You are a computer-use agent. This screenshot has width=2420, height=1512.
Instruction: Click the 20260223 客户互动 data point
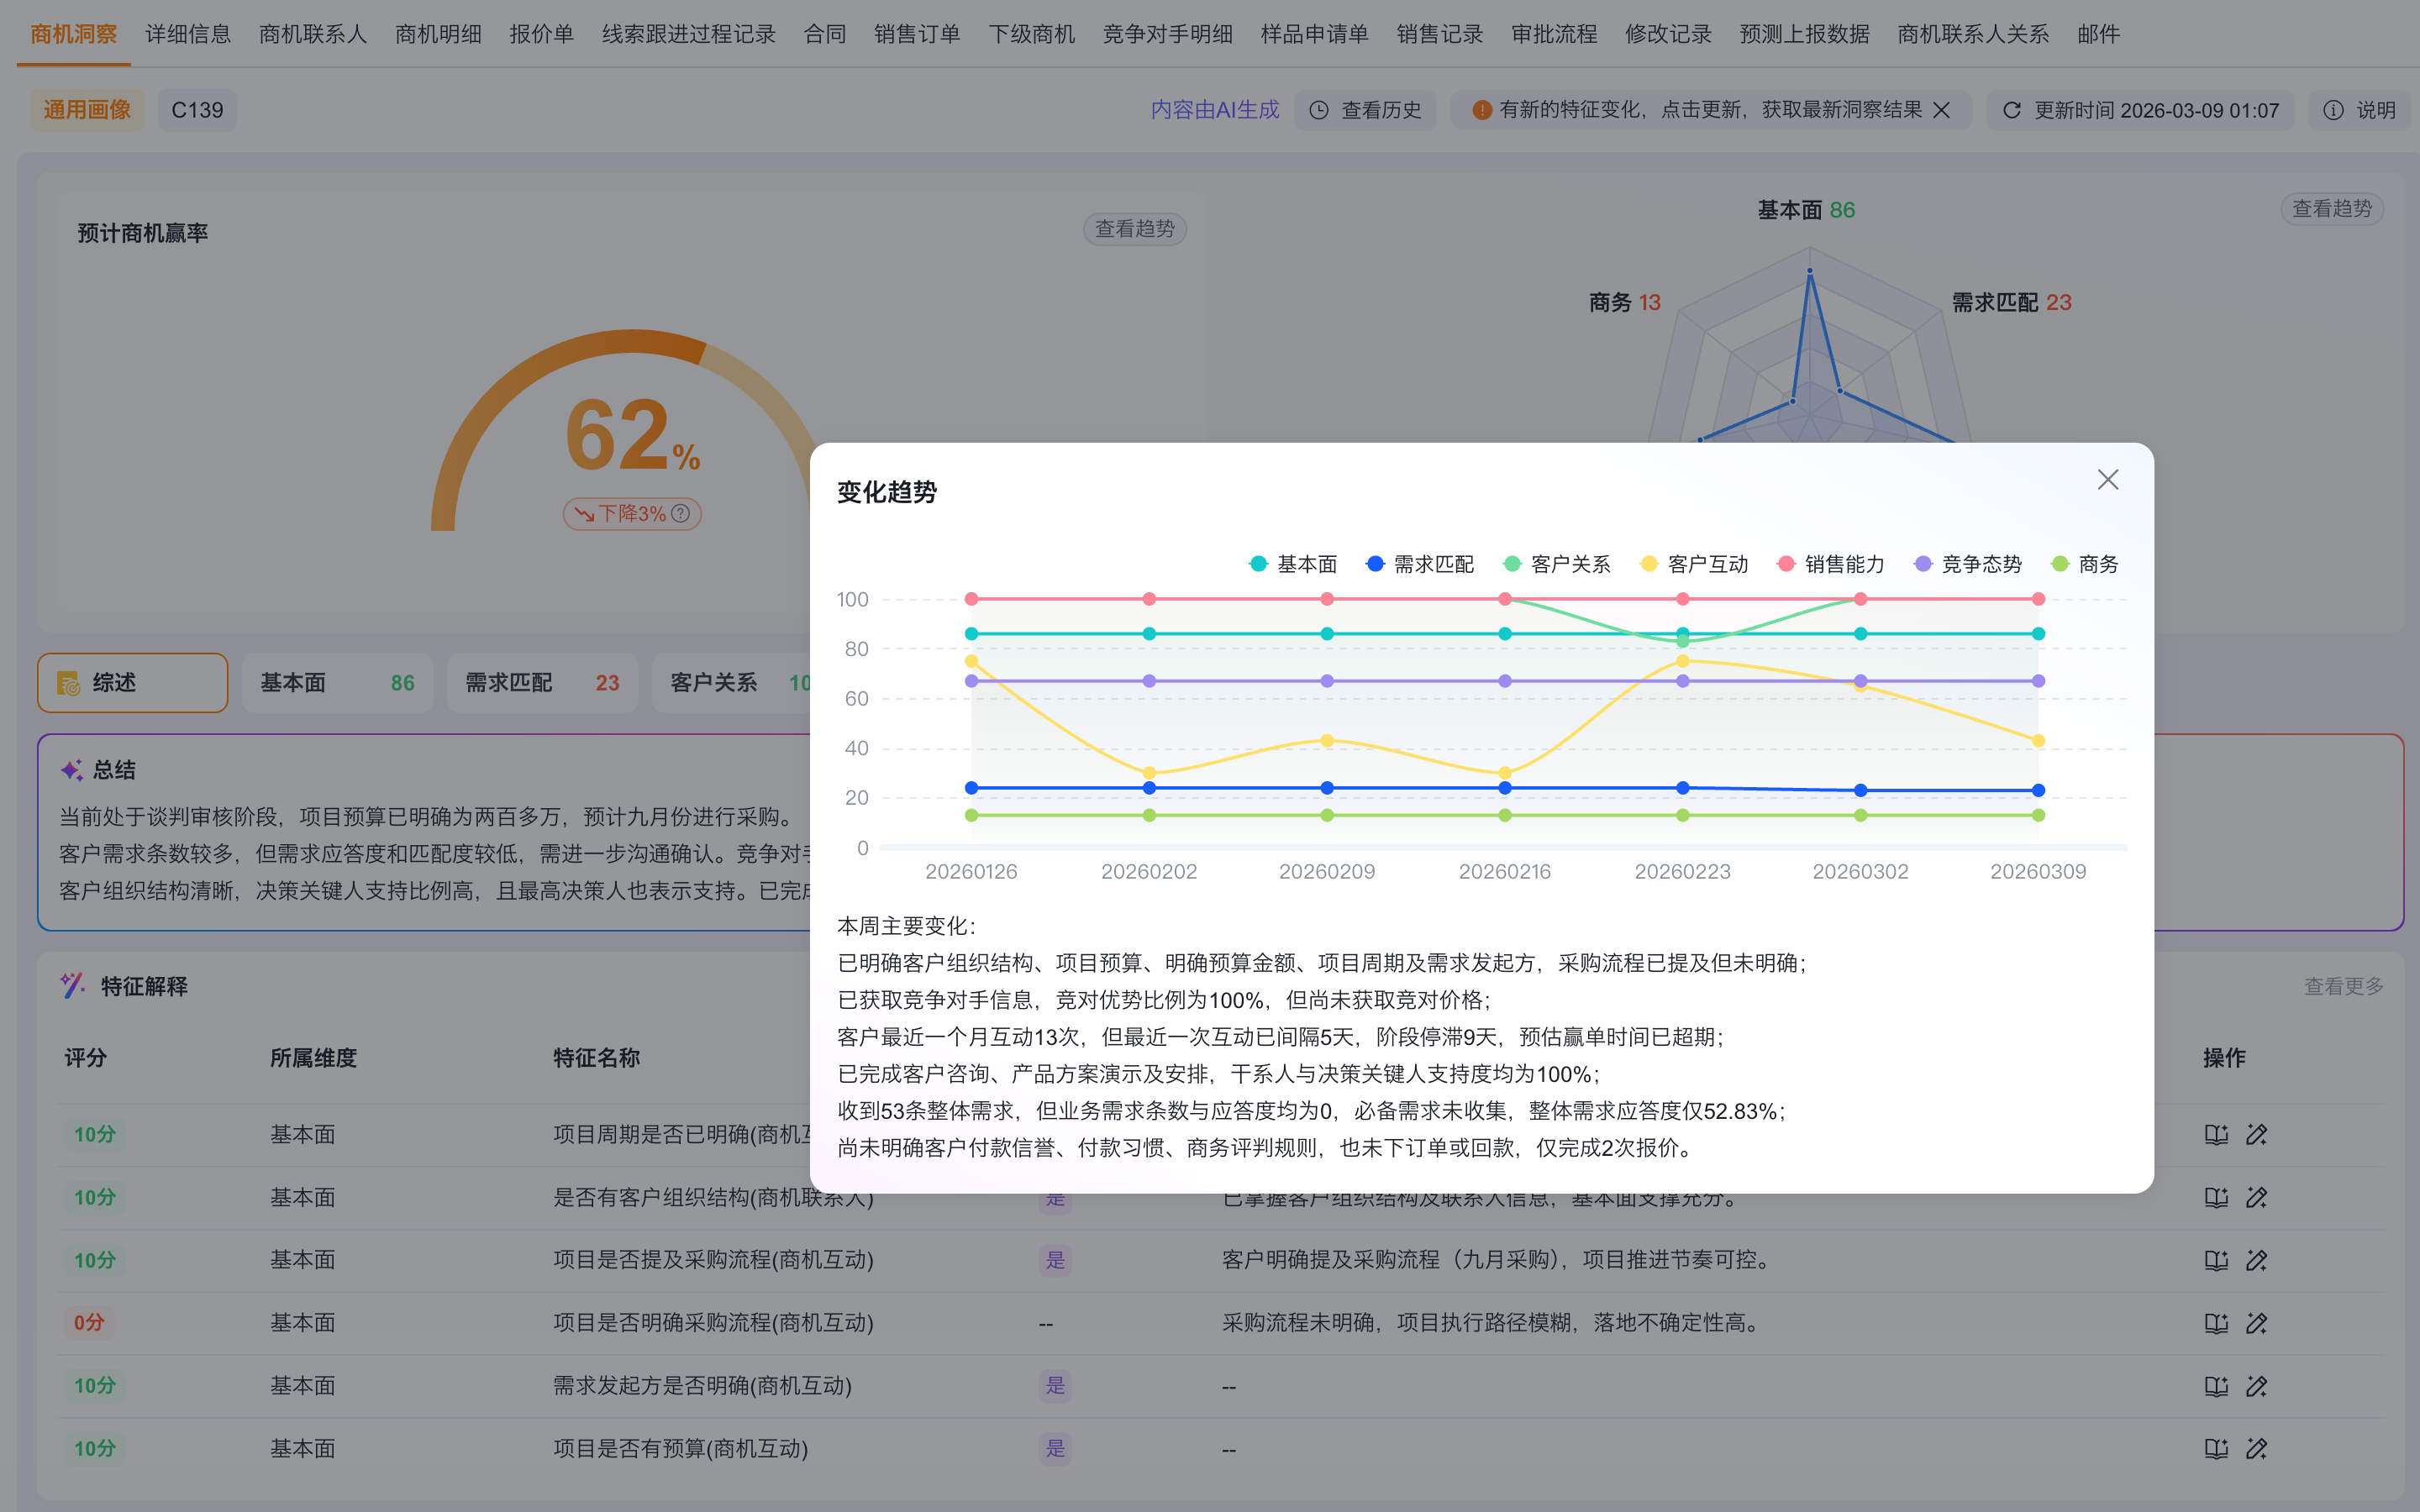click(x=1682, y=661)
